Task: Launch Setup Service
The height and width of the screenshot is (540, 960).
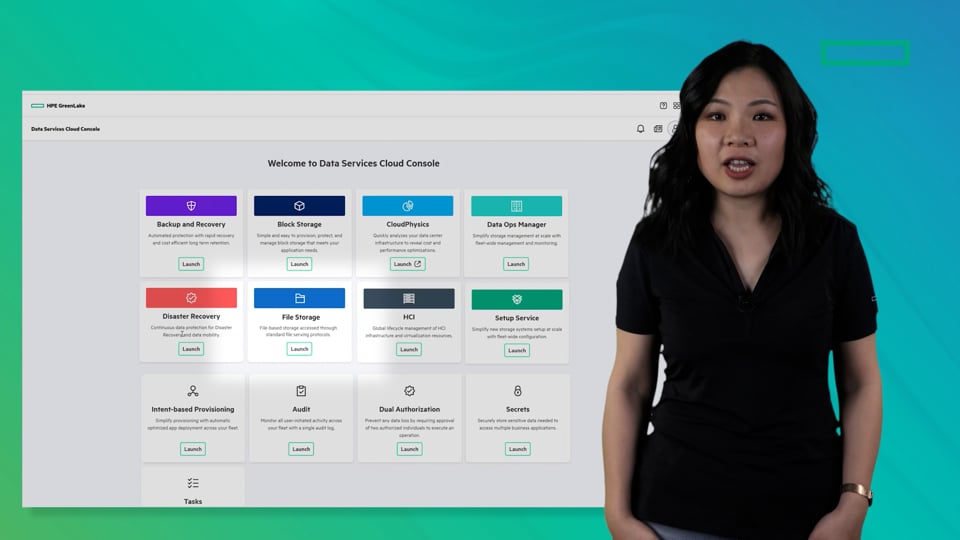Action: point(517,351)
